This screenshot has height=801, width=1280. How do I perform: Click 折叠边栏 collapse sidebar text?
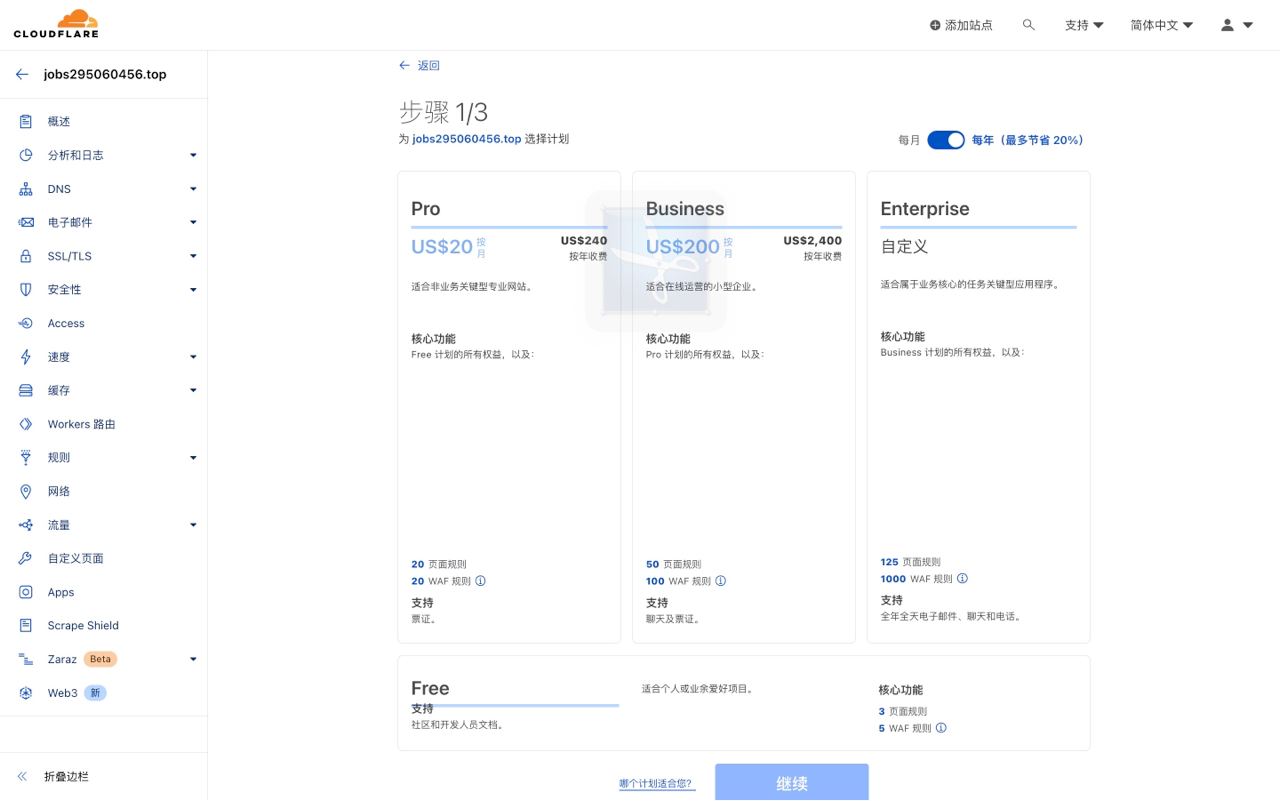(x=66, y=776)
